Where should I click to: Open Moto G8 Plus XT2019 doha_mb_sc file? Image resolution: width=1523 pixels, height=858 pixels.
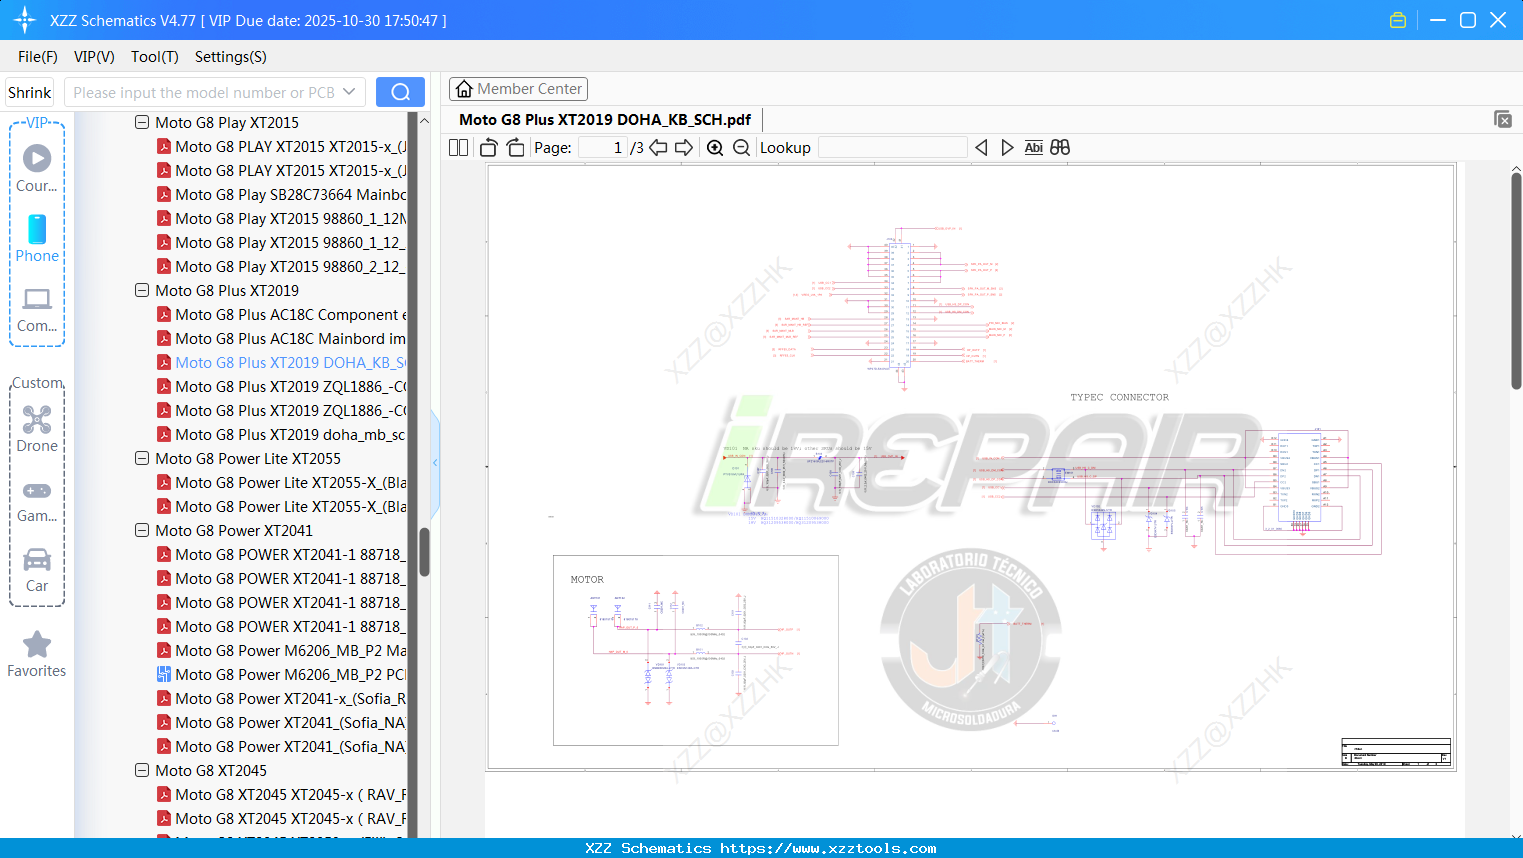click(x=281, y=435)
